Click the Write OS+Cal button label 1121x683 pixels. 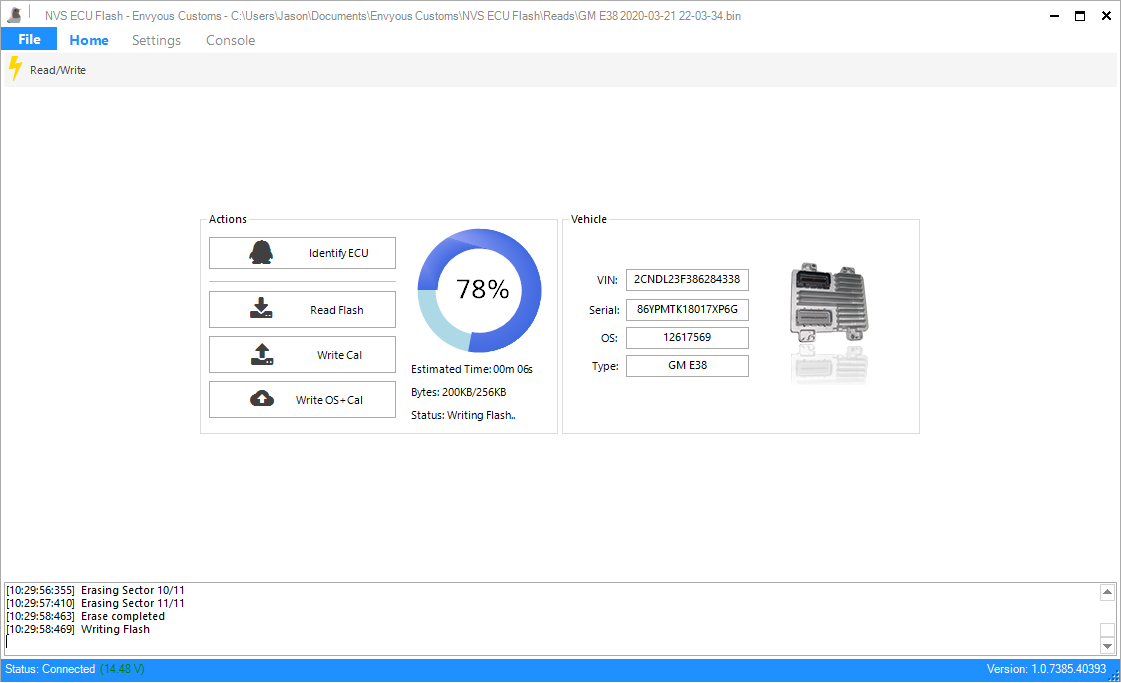[330, 400]
